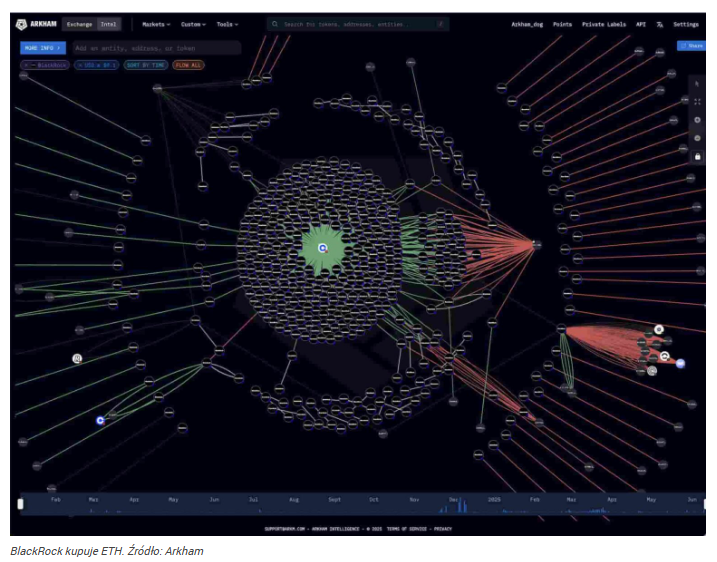717x562 pixels.
Task: Click the topmost white logo node in right red cluster
Action: point(658,329)
